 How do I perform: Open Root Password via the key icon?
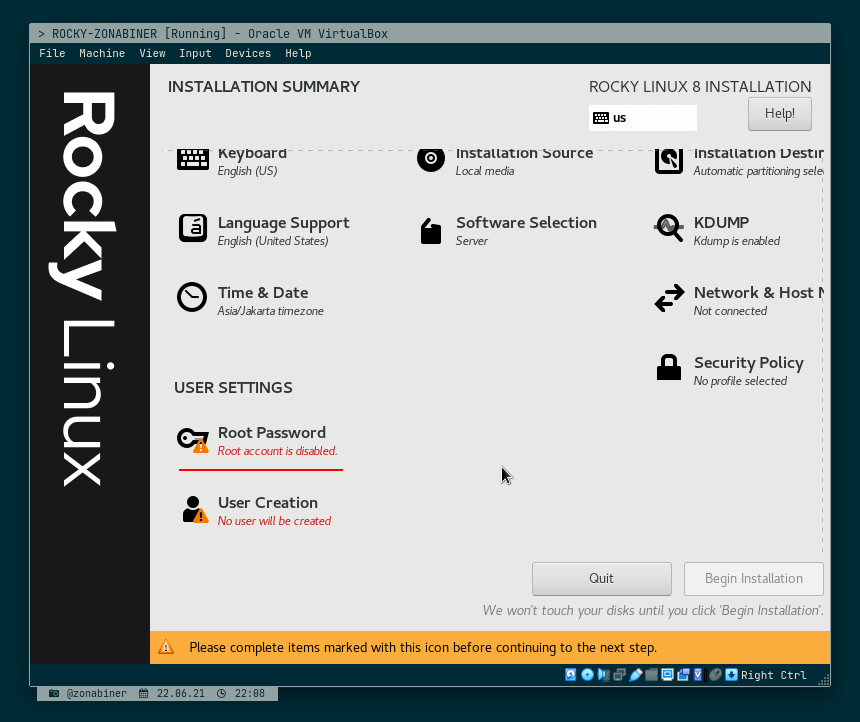coord(192,439)
